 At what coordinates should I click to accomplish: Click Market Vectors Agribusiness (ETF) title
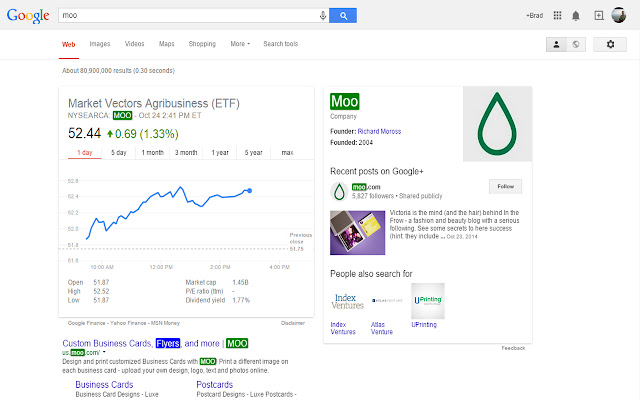(x=153, y=103)
